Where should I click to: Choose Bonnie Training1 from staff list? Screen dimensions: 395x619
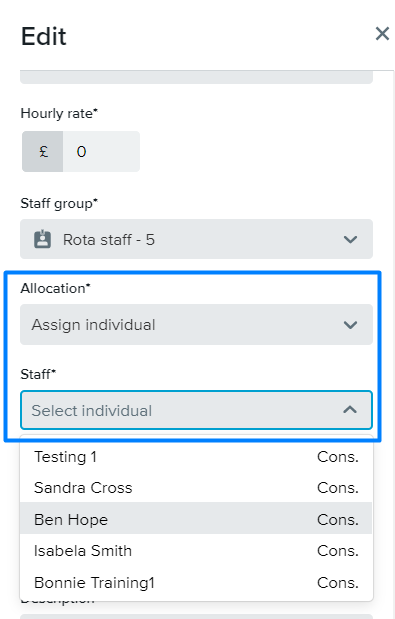196,583
